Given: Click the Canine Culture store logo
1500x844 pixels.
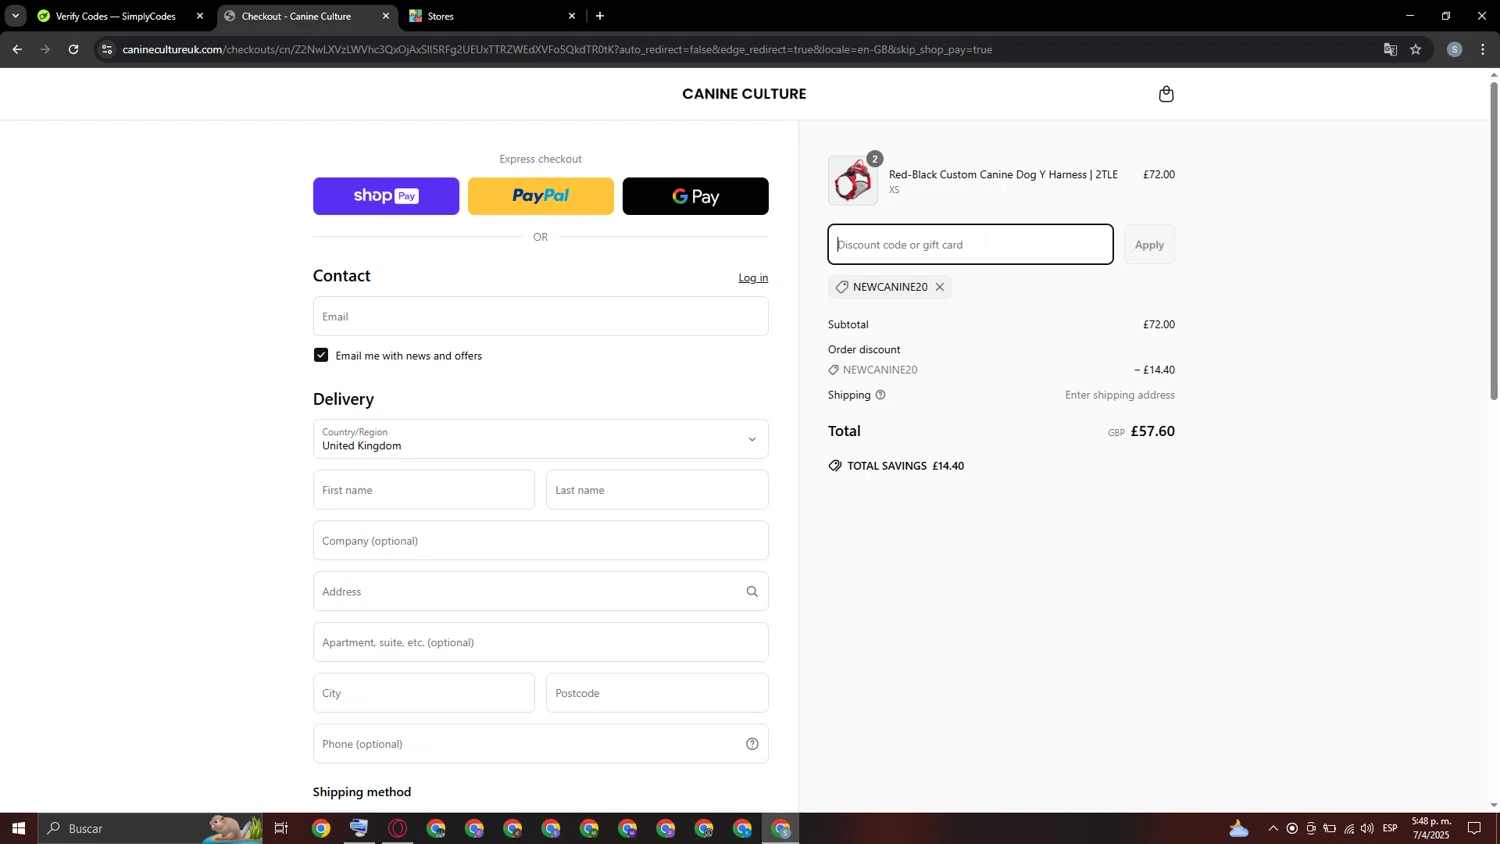Looking at the screenshot, I should click(744, 94).
